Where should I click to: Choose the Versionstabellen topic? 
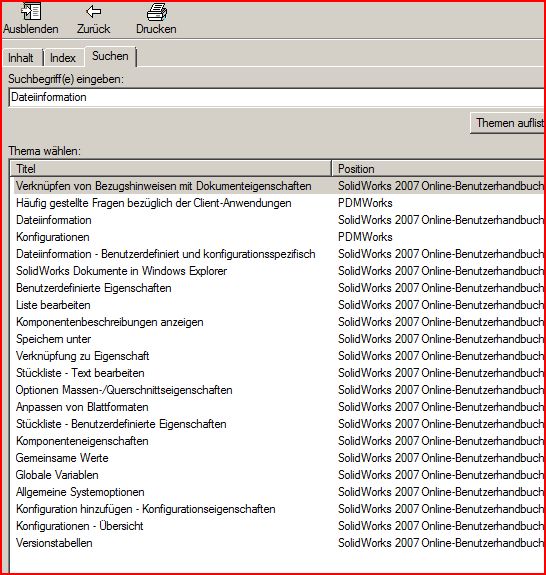point(54,543)
